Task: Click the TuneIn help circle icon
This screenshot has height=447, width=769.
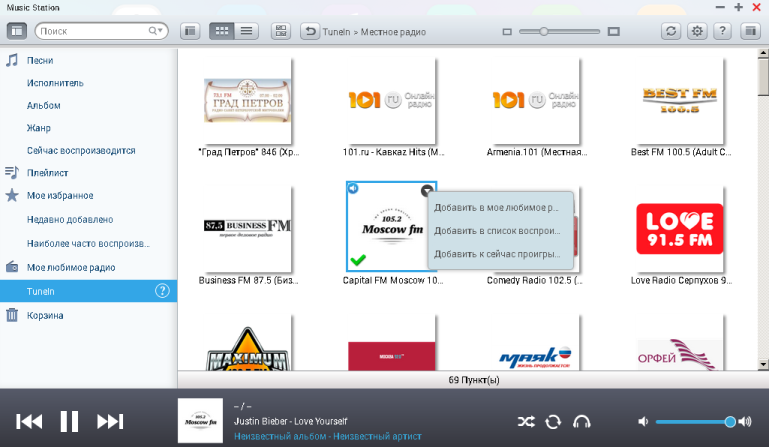Action: coord(162,291)
